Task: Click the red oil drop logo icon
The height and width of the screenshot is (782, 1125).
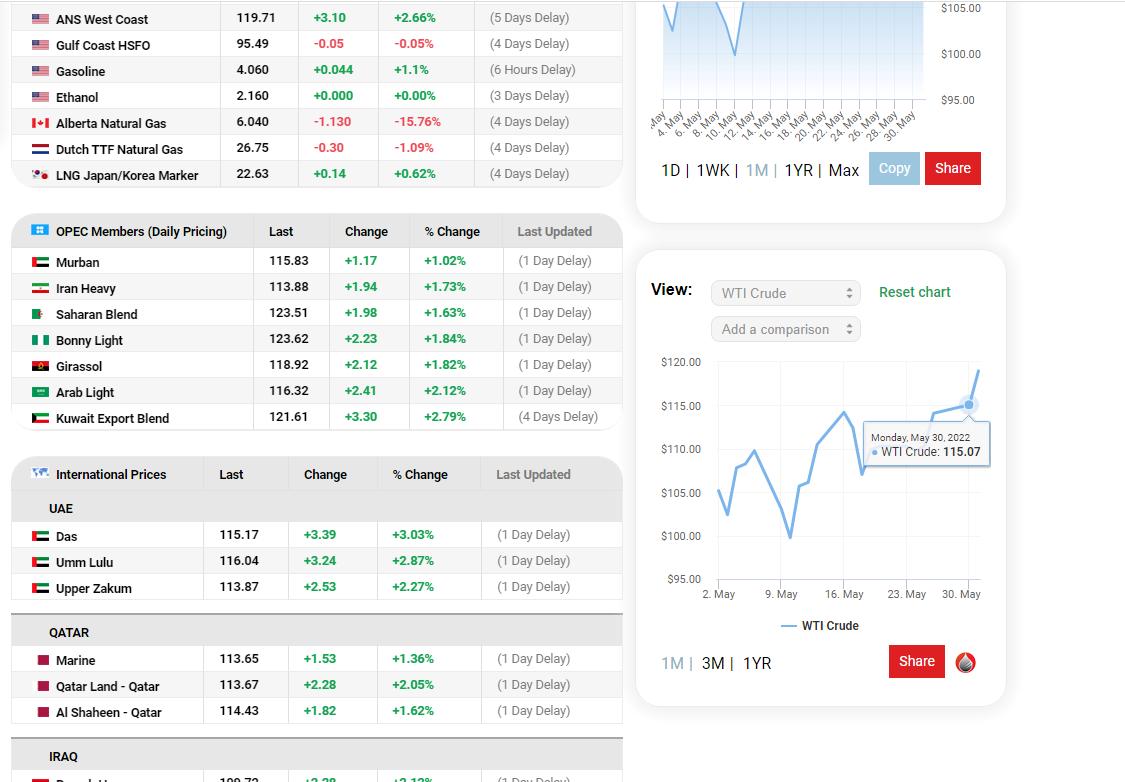Action: (x=966, y=662)
